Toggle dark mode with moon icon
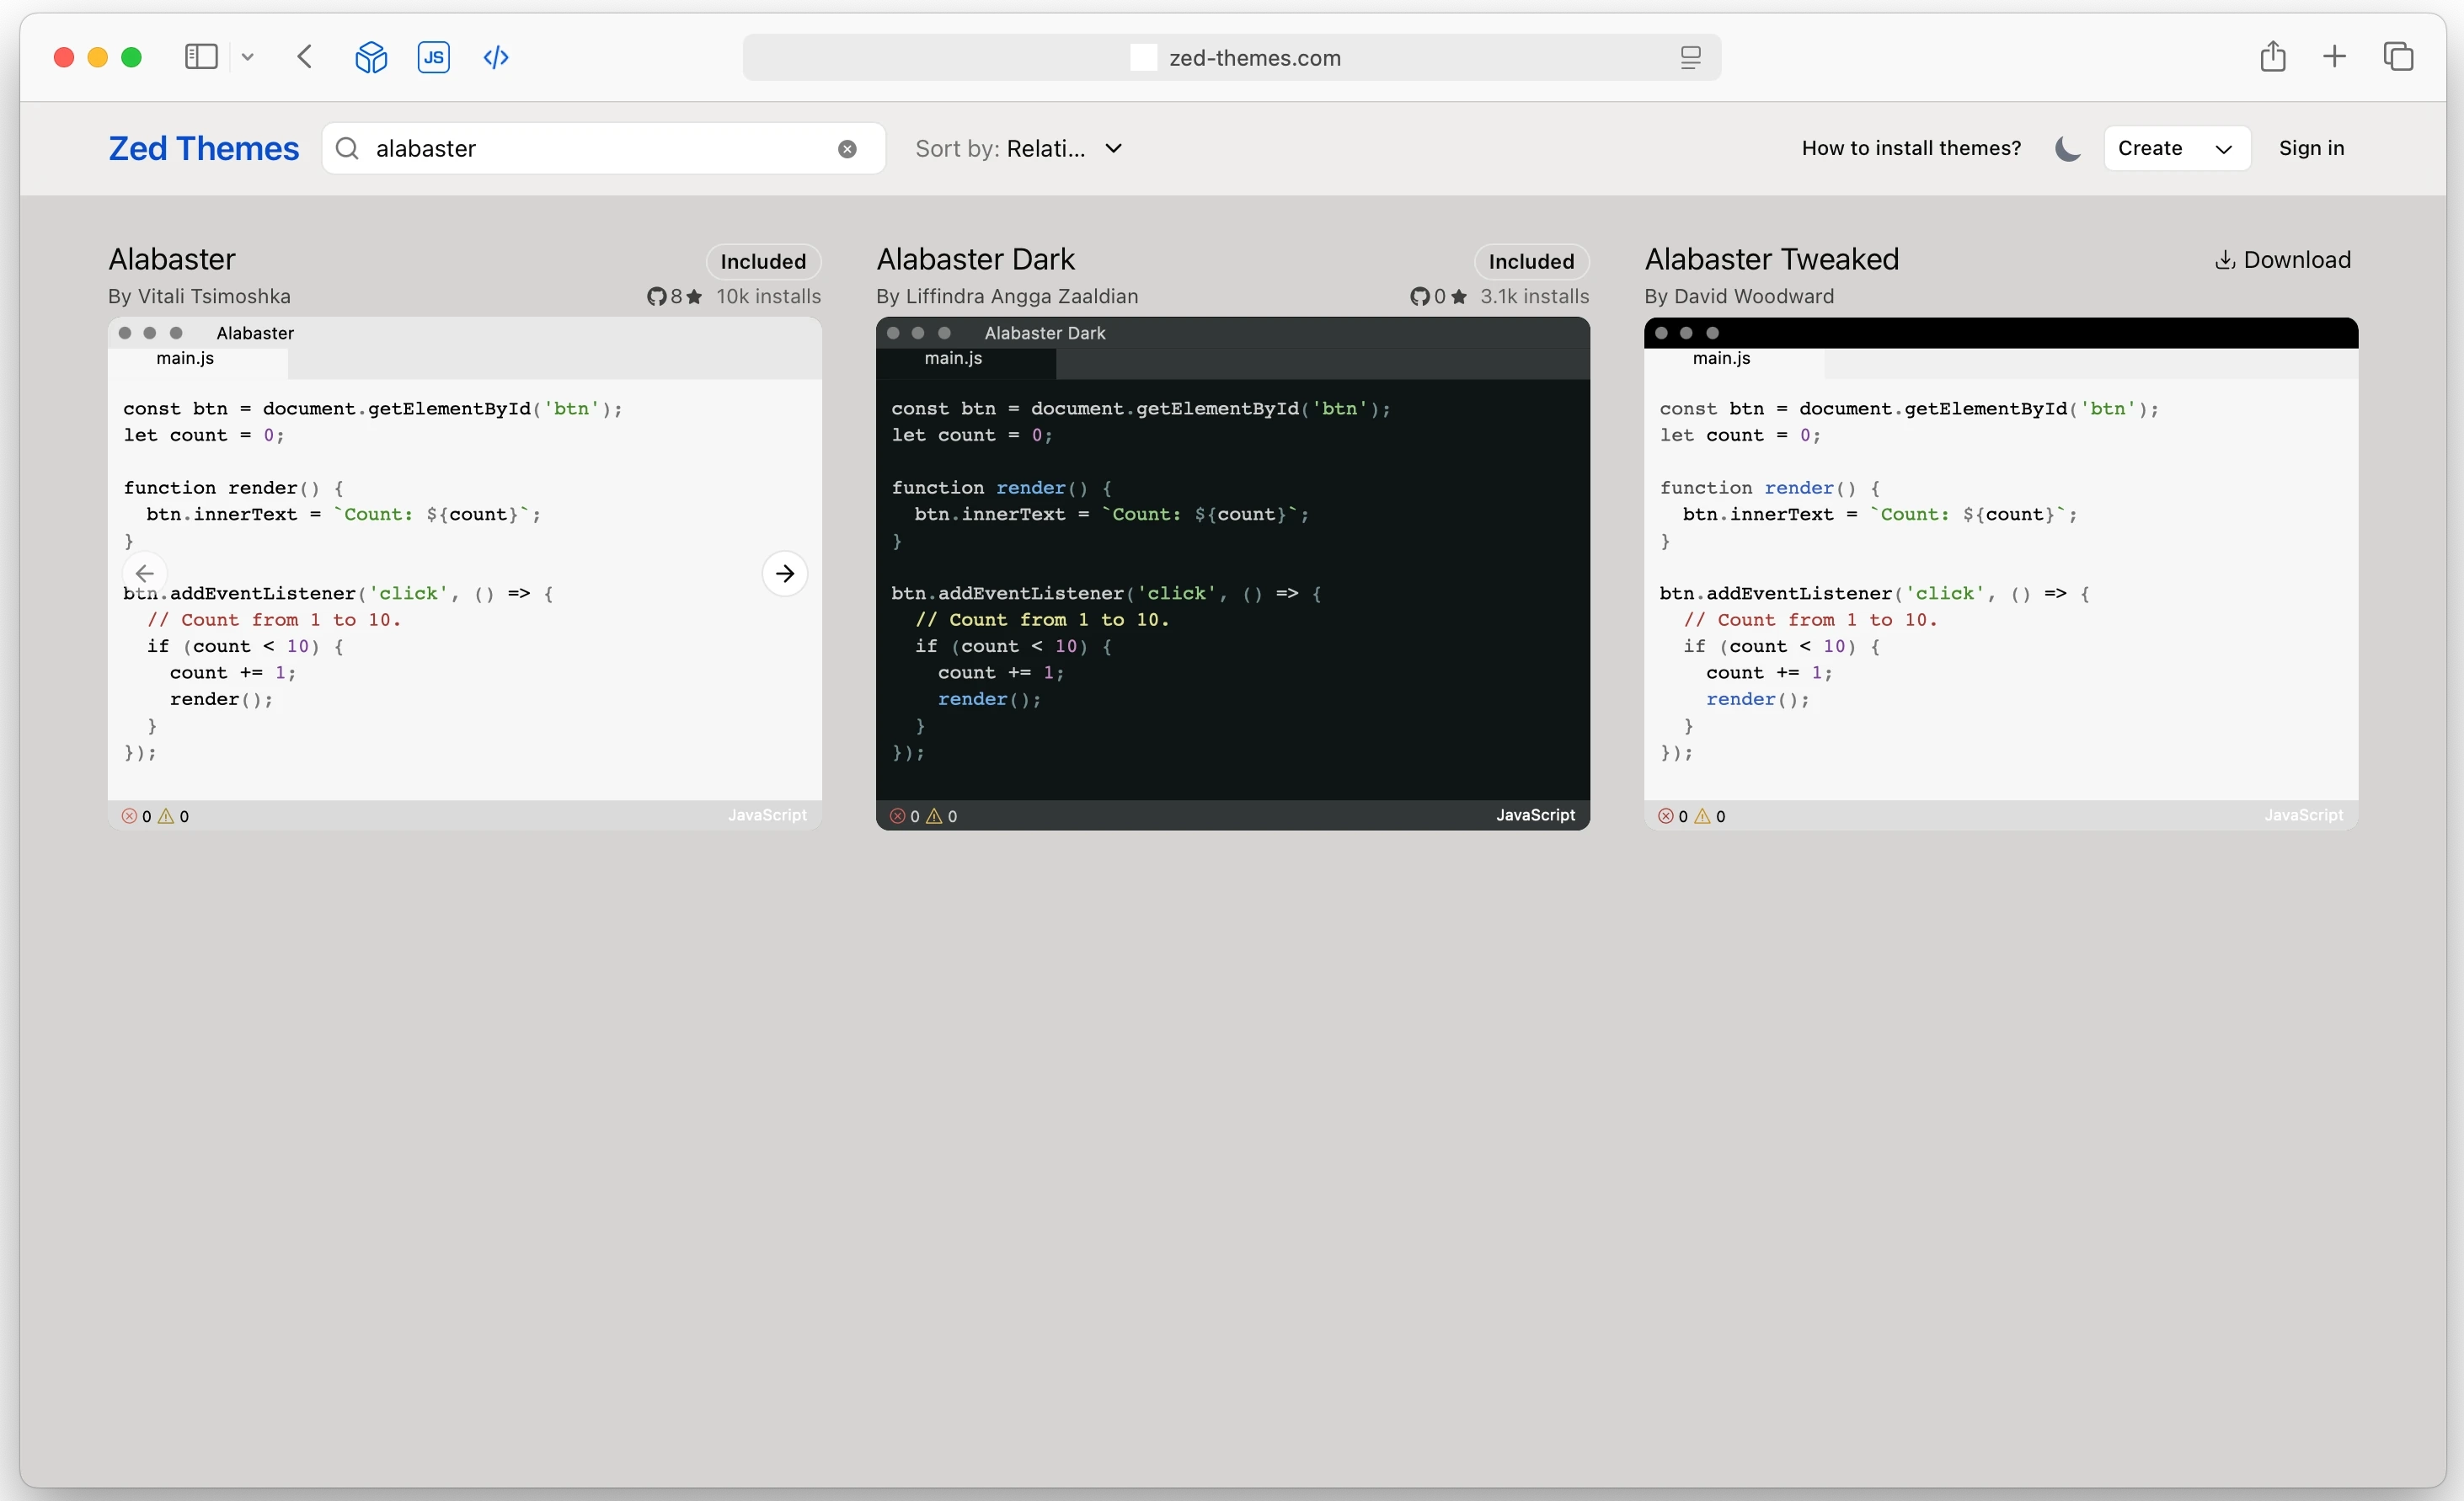The width and height of the screenshot is (2464, 1501). [x=2067, y=149]
